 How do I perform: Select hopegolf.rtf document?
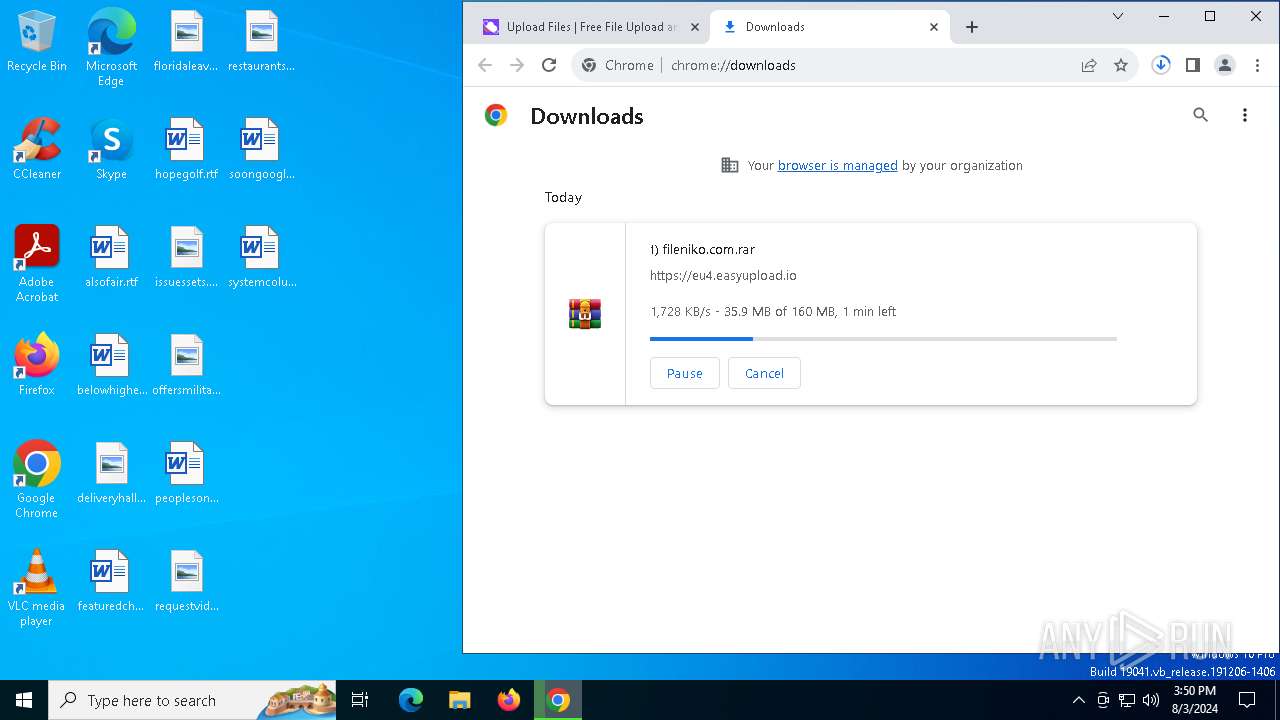[186, 149]
